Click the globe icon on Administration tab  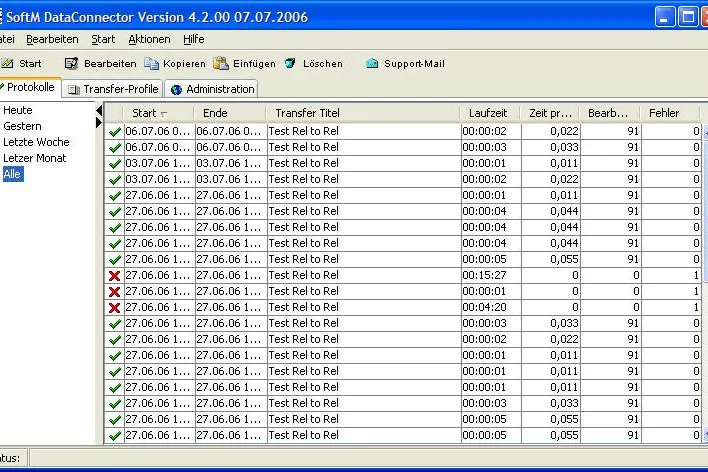coord(177,89)
